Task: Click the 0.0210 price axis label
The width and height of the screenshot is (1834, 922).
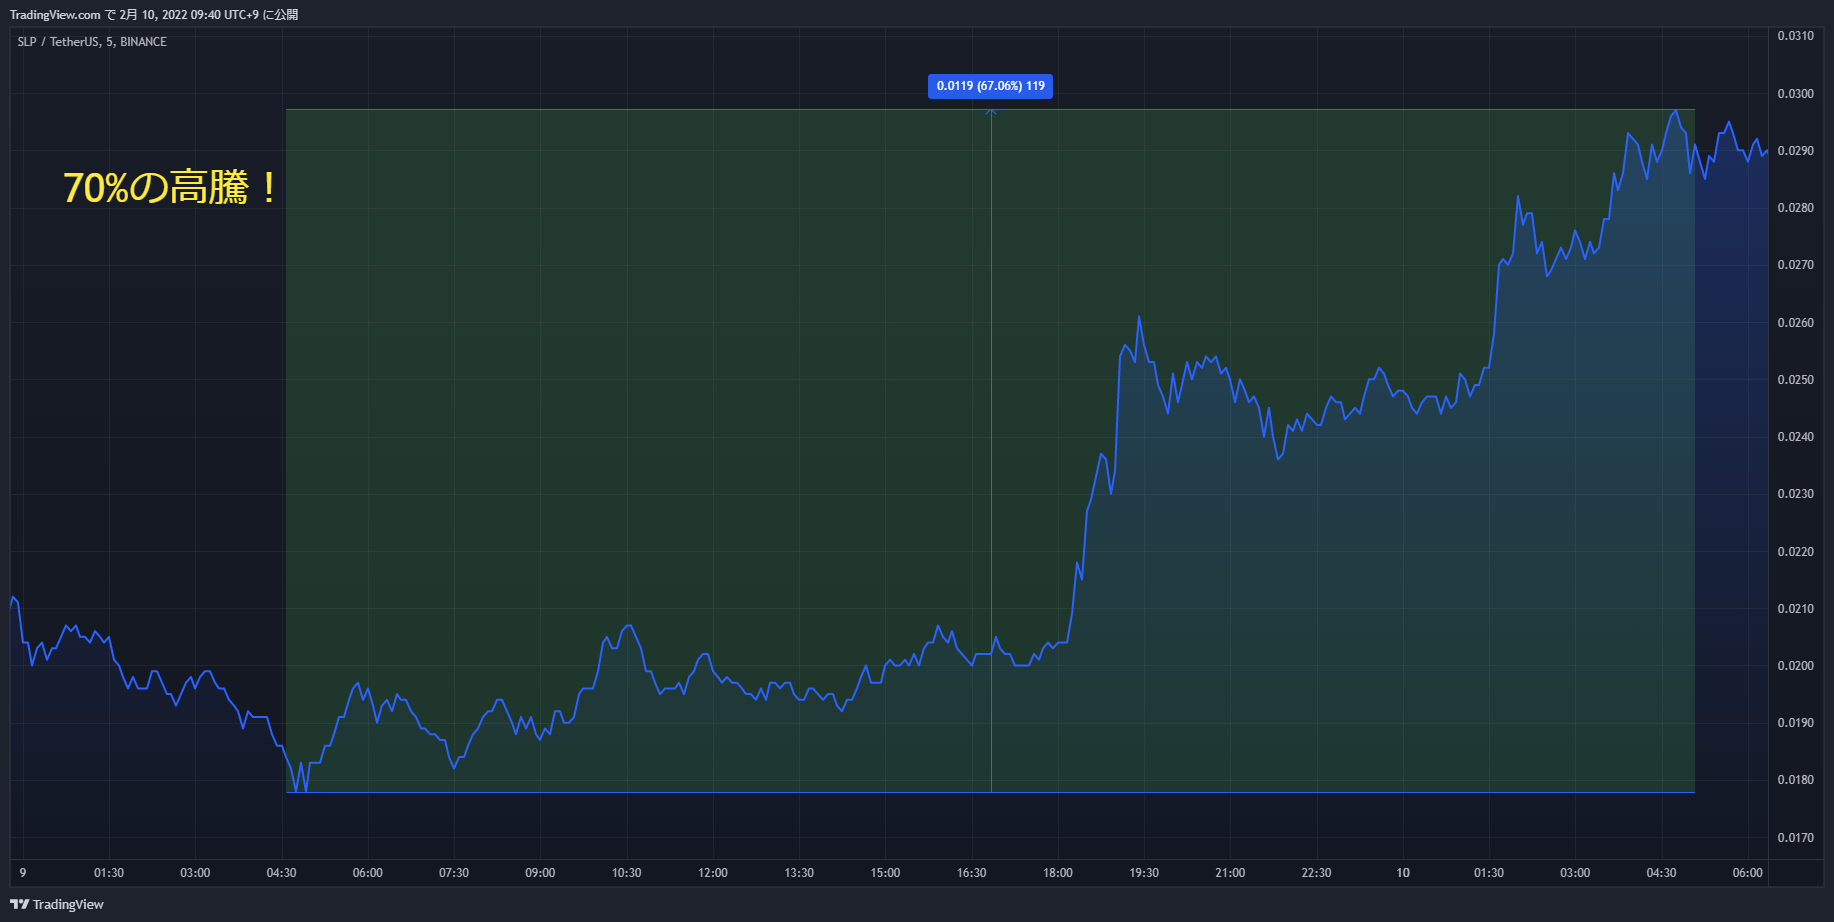Action: pyautogui.click(x=1795, y=609)
